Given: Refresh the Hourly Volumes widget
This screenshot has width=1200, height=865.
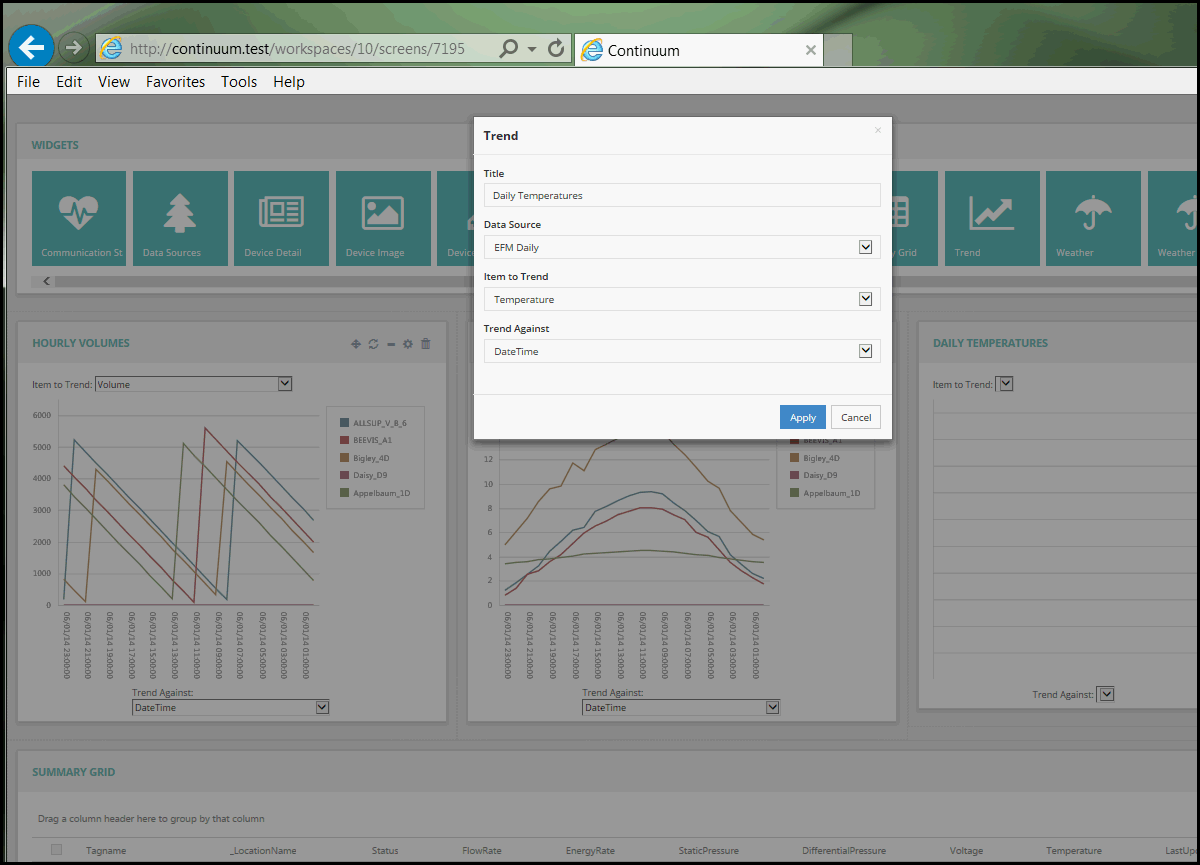Looking at the screenshot, I should click(x=373, y=344).
